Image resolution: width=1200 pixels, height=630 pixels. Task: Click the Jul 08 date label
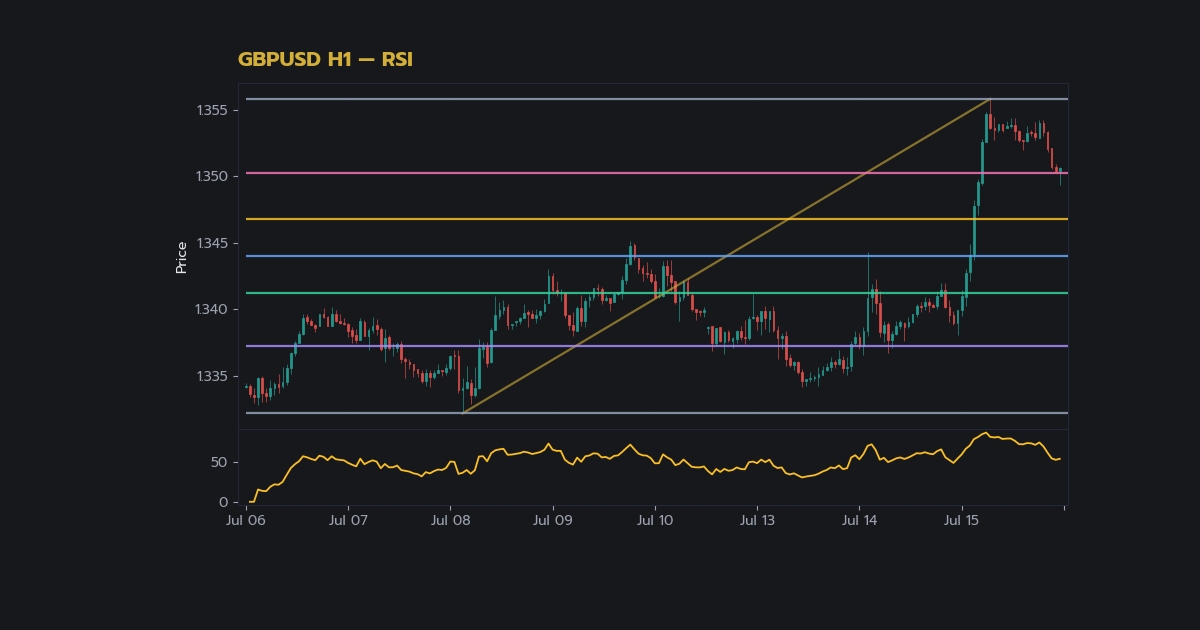point(451,520)
